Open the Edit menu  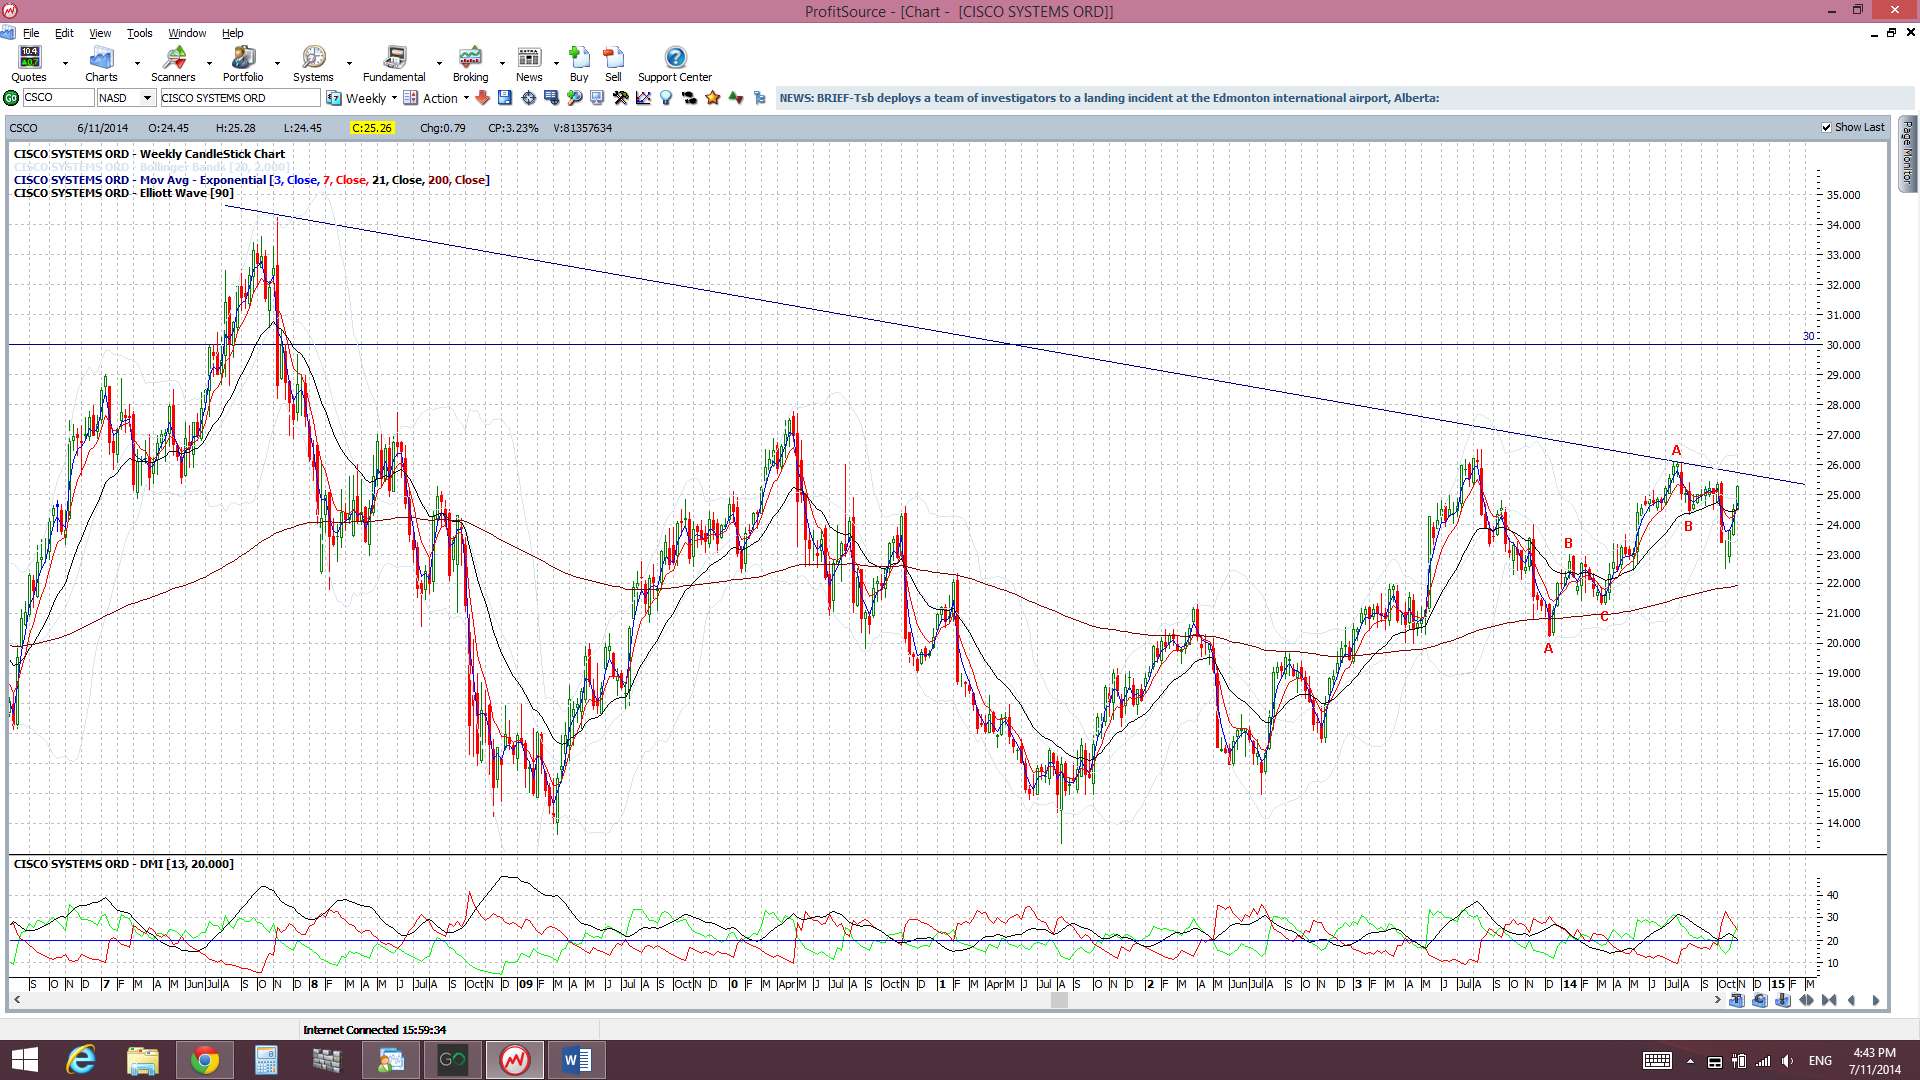tap(64, 33)
